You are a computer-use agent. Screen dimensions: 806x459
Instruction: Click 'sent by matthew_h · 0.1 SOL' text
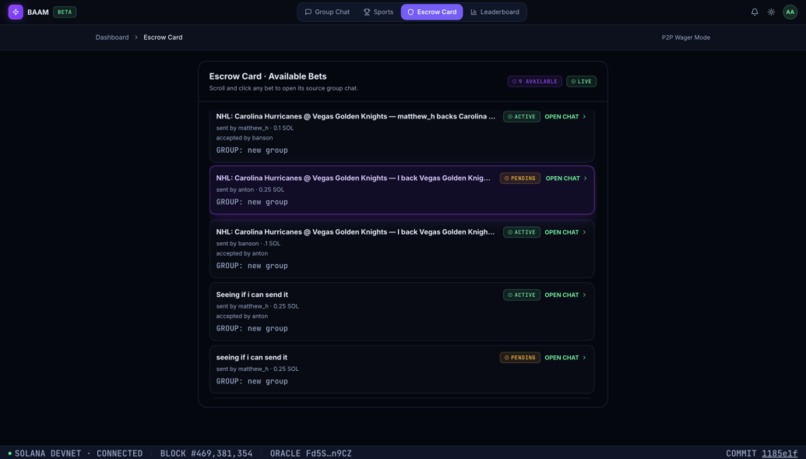(254, 128)
